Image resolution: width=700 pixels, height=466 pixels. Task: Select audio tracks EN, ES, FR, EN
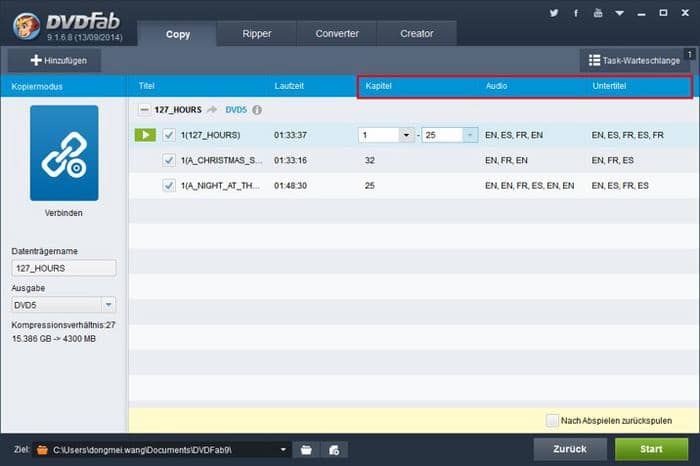(514, 135)
